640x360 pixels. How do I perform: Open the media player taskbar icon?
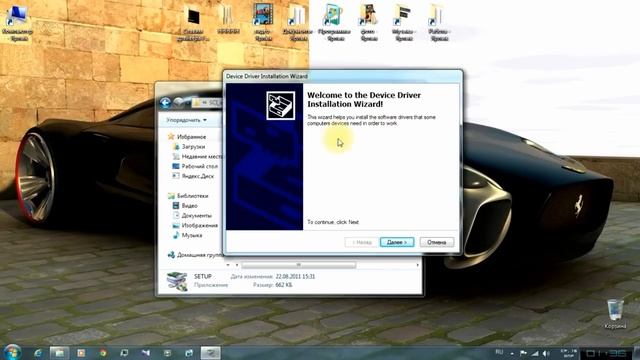[81, 353]
